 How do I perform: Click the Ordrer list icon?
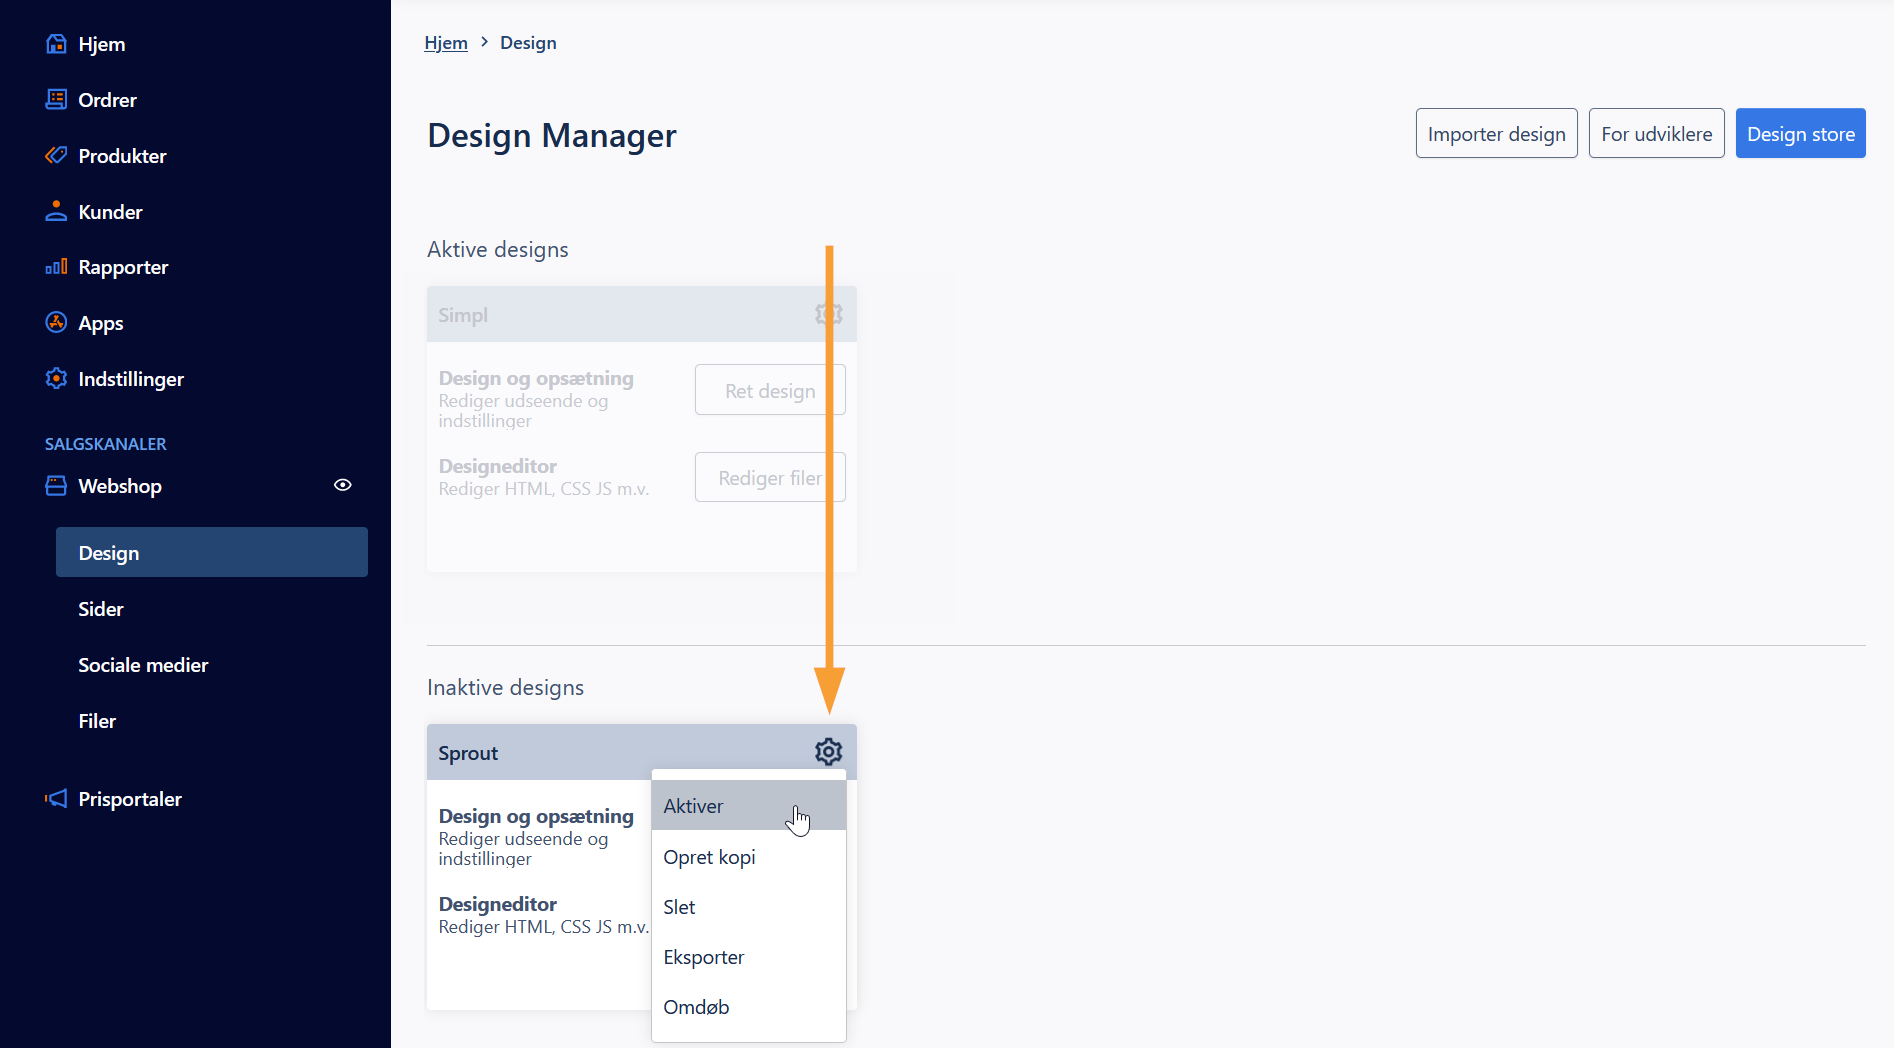(56, 100)
